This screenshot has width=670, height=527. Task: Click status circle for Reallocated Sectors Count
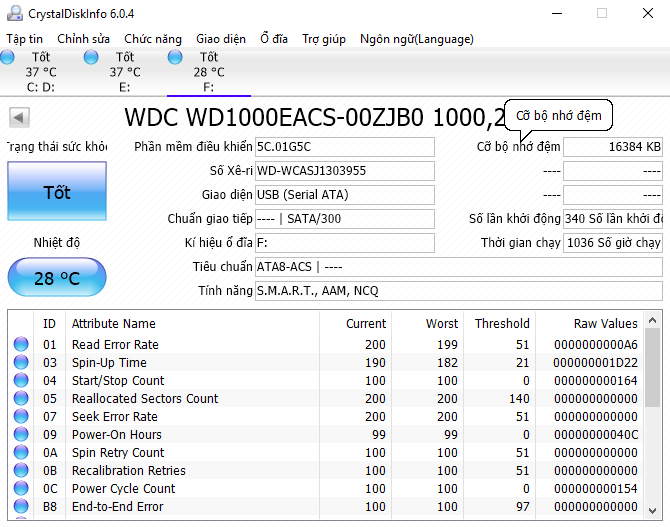coord(21,398)
